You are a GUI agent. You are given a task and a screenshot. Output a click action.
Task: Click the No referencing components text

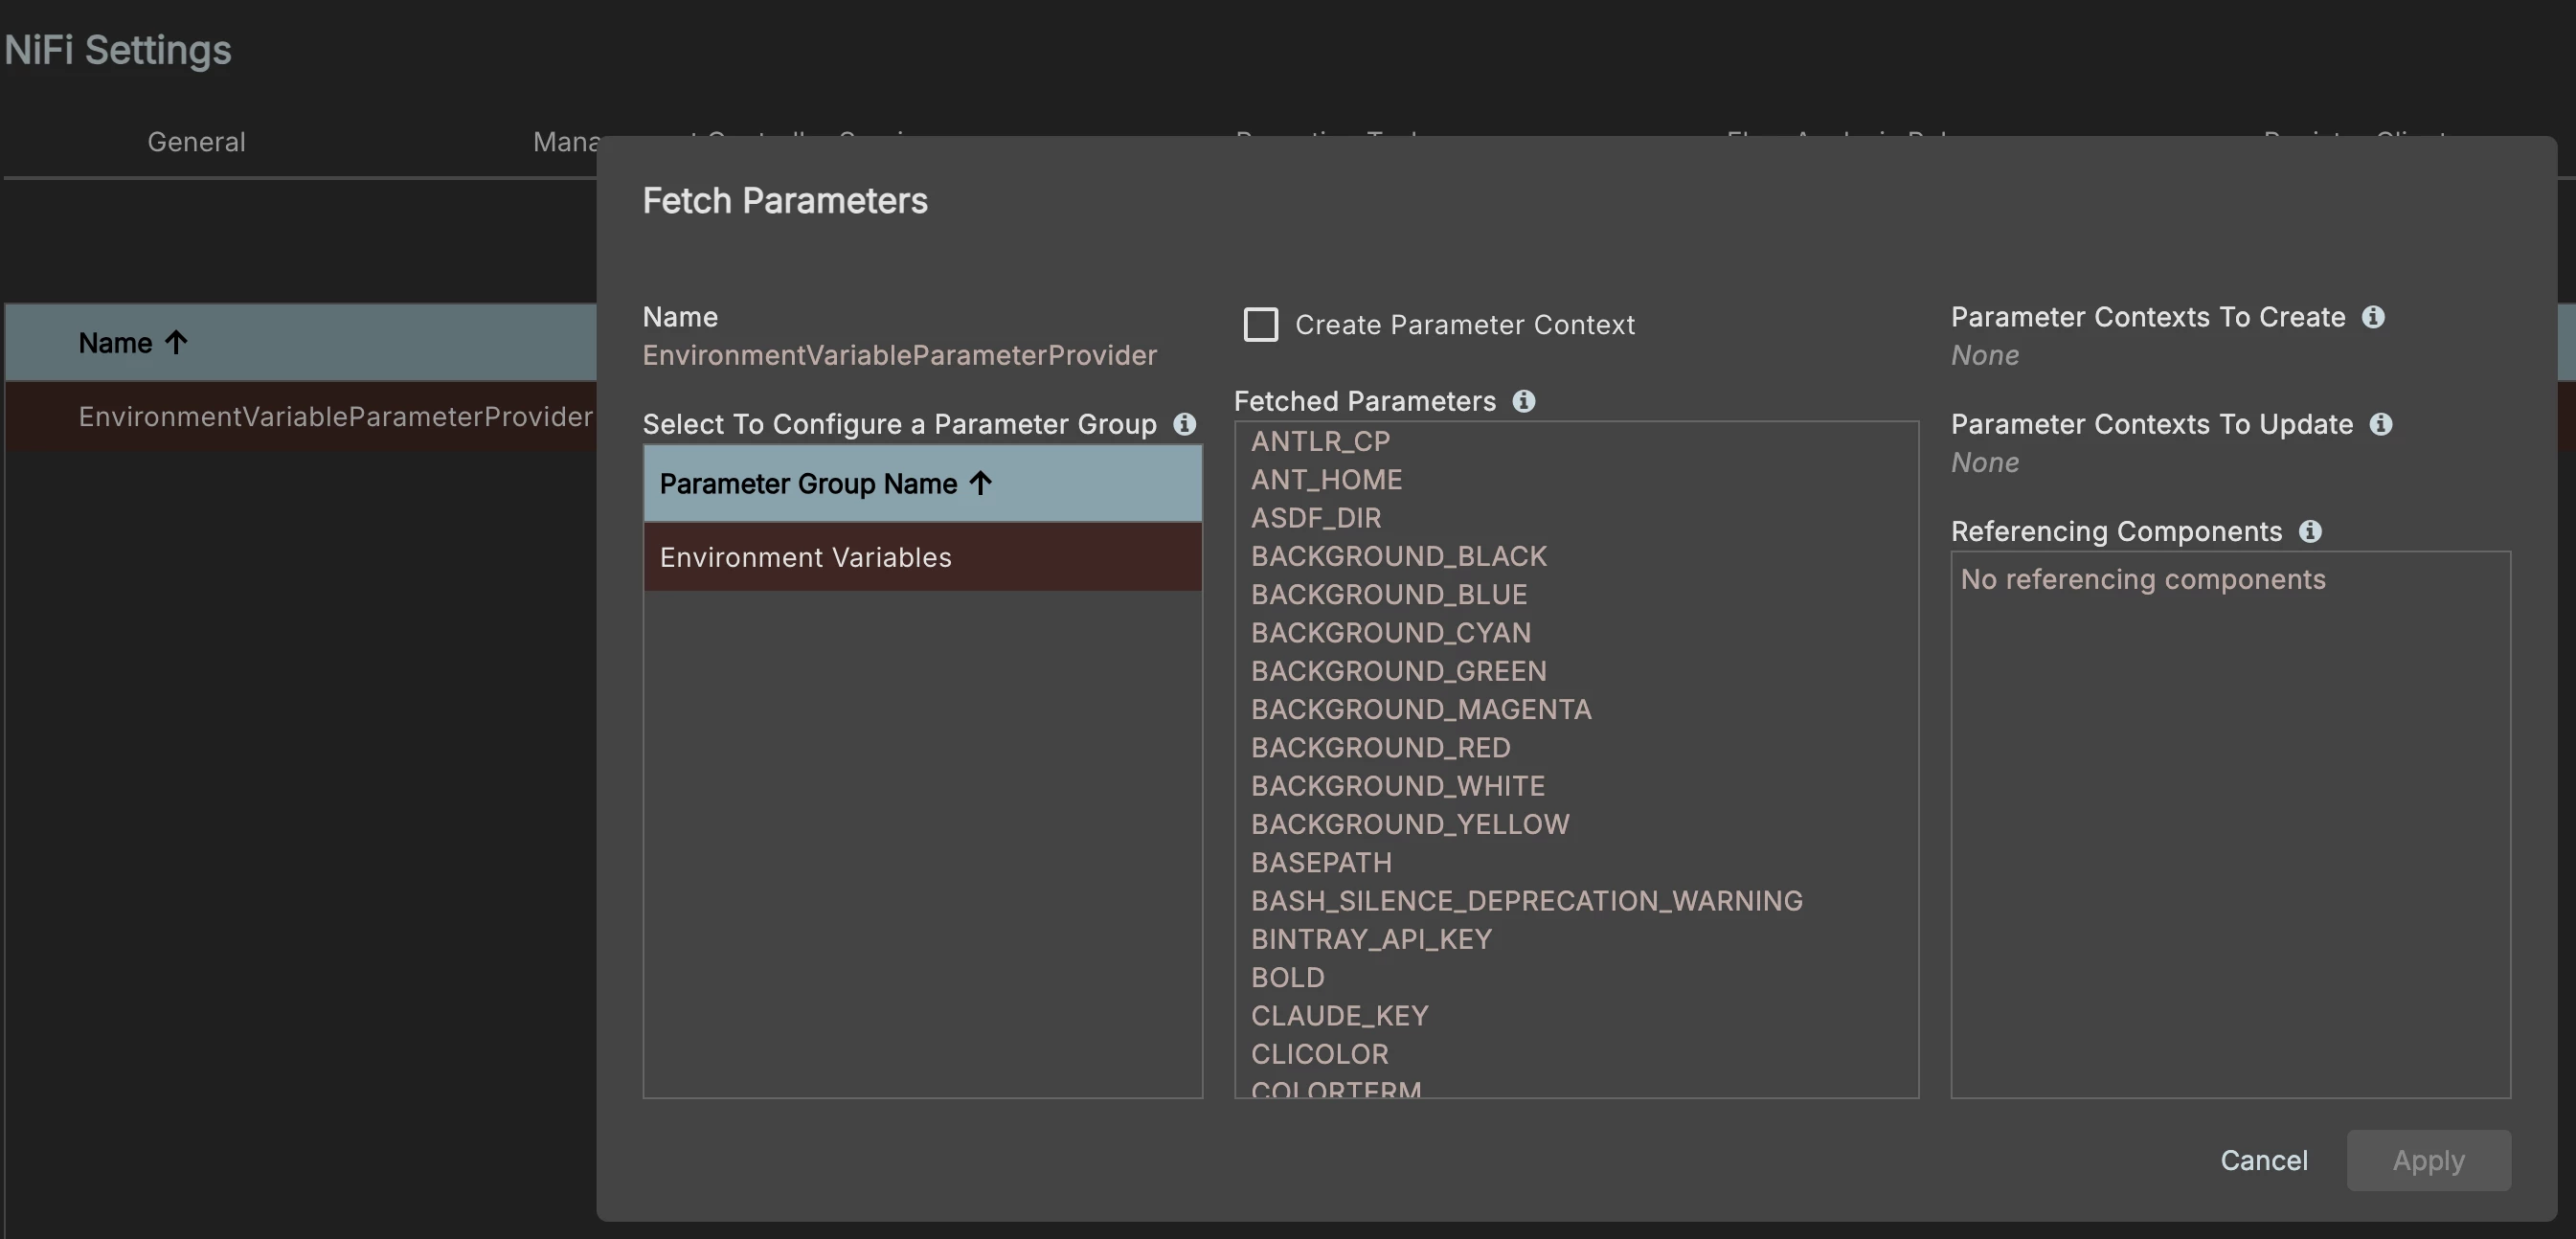pos(2142,580)
